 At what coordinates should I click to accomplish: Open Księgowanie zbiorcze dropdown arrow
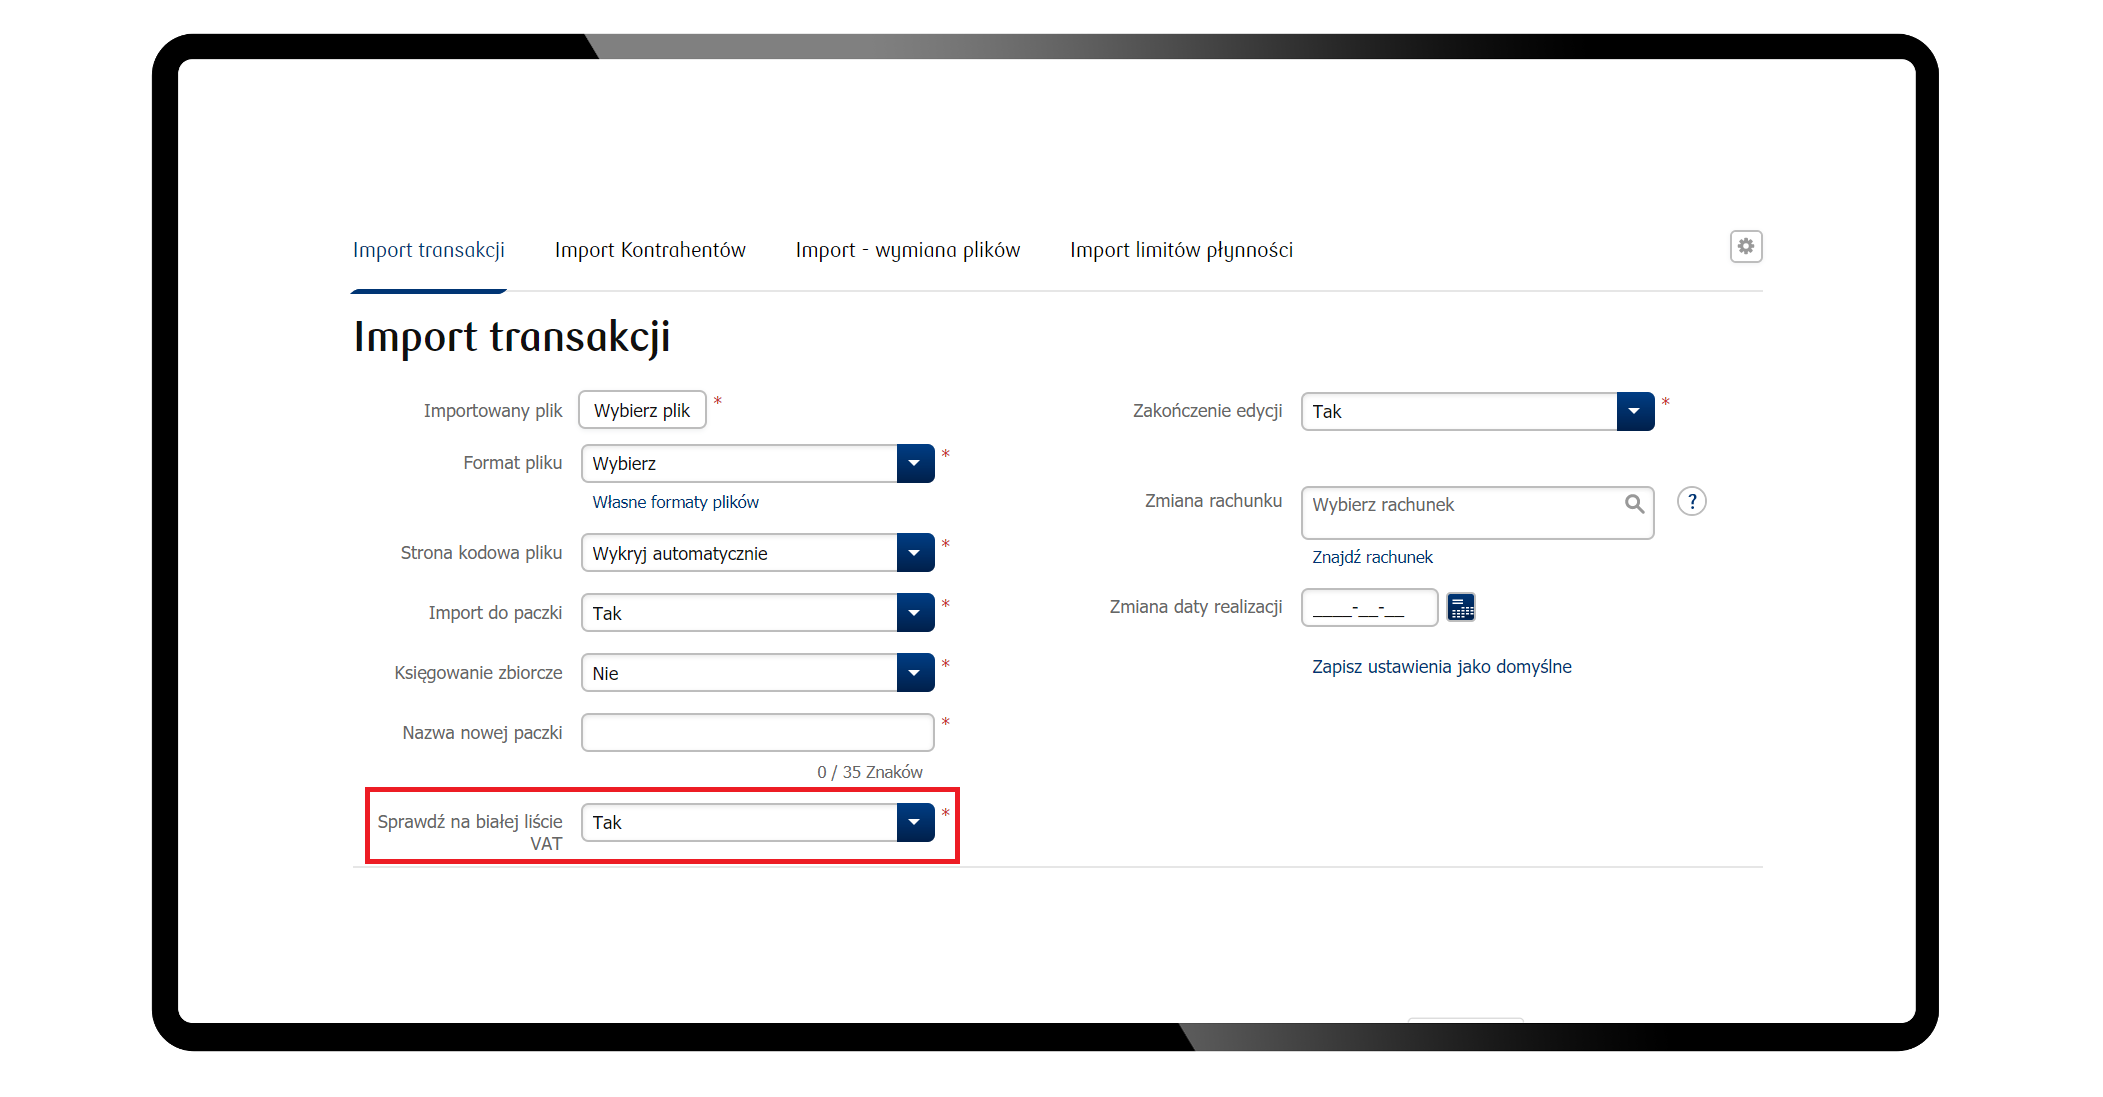914,673
